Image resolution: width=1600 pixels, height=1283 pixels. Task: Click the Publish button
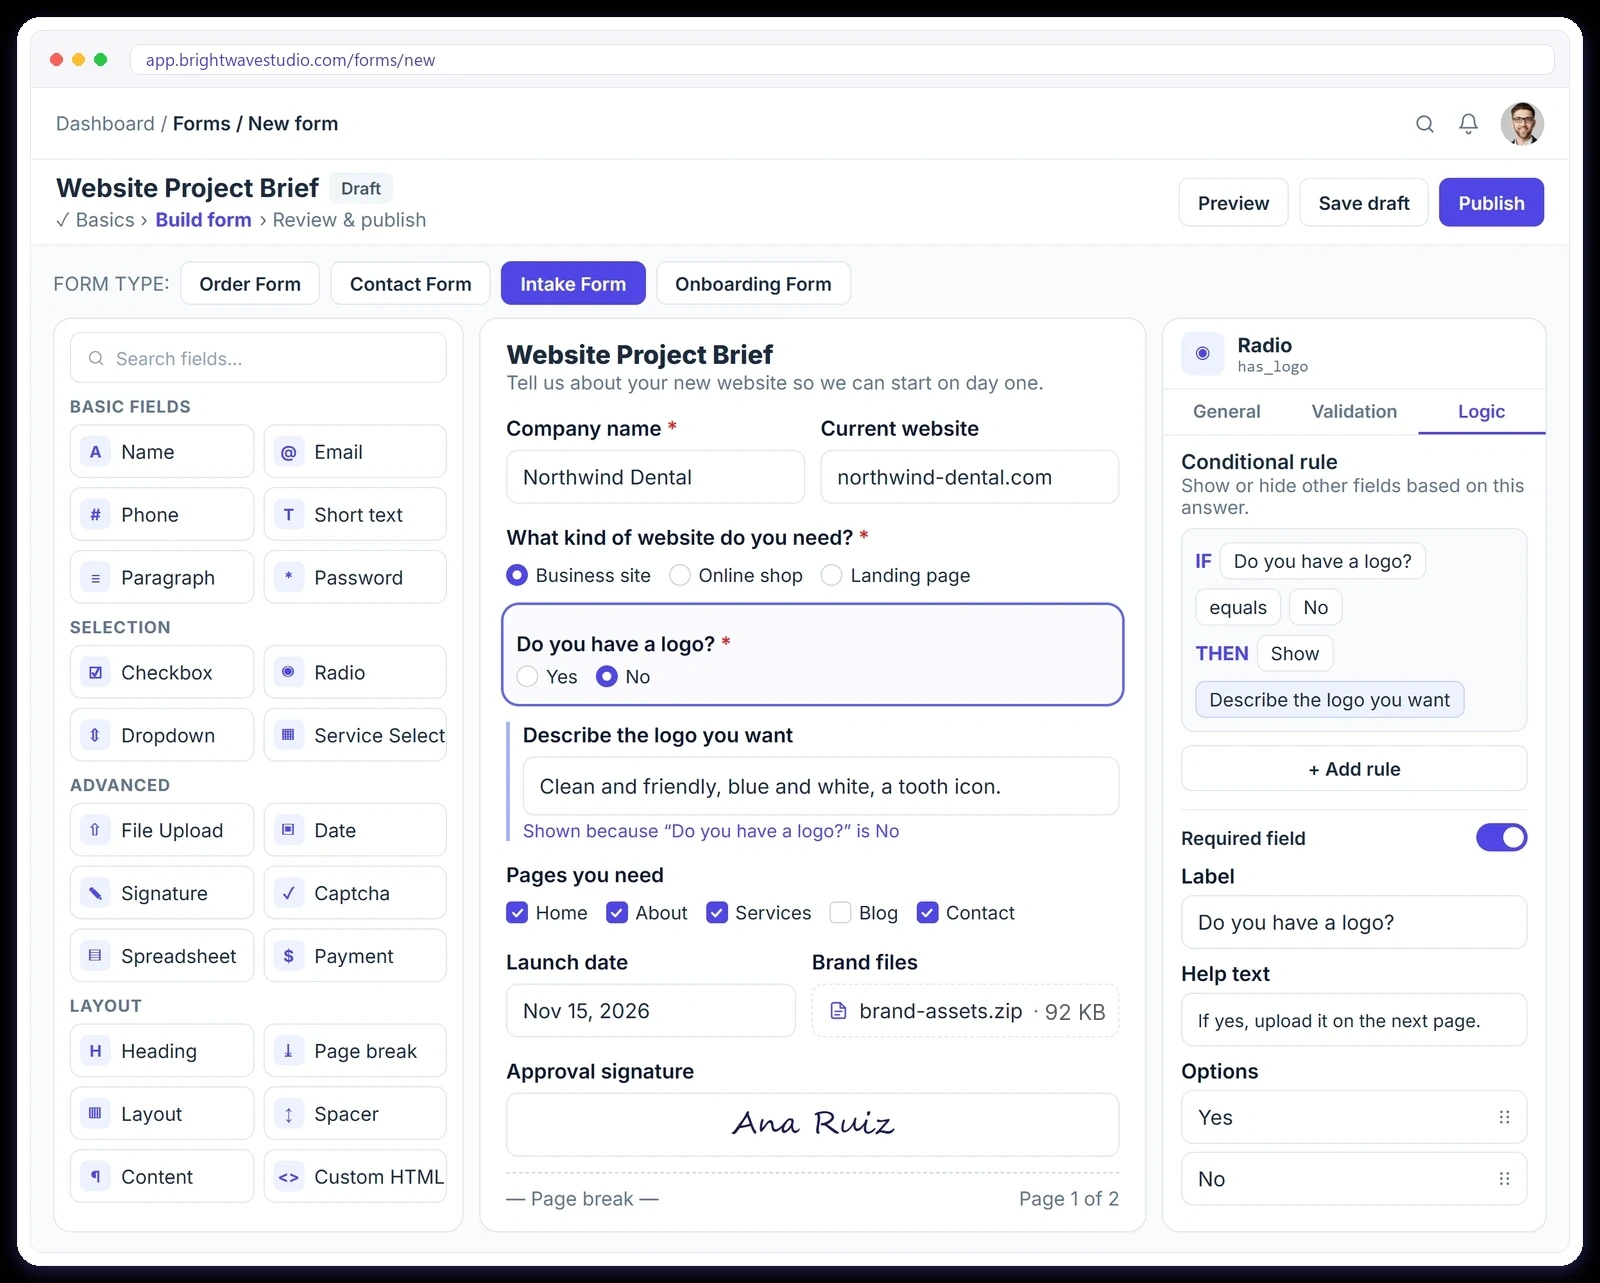click(1491, 203)
